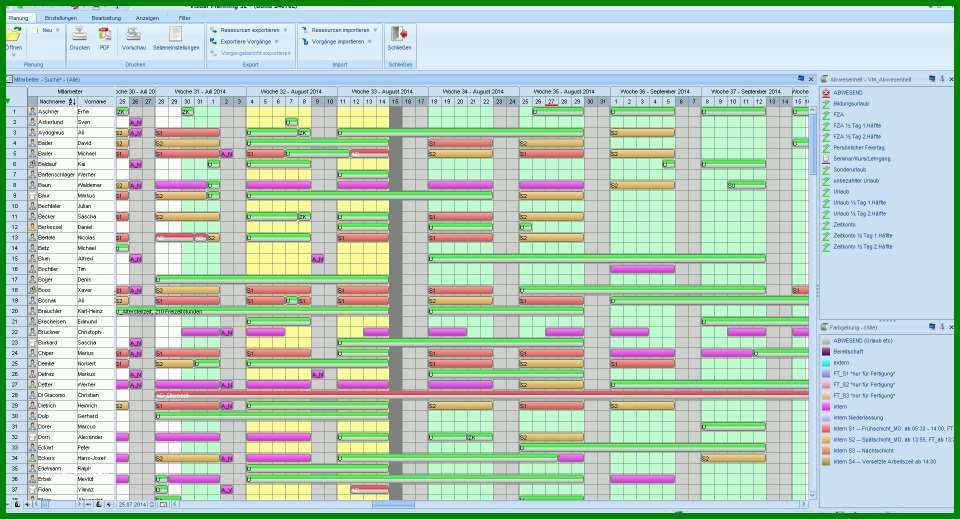Select intern magenta color swatch
Screen dimensions: 960x519
[826, 407]
